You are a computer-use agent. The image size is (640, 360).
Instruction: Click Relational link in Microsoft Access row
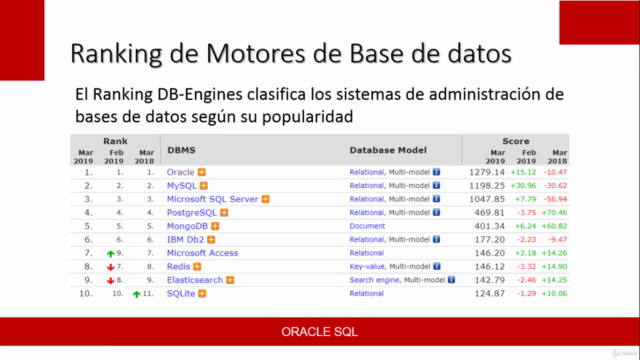pyautogui.click(x=367, y=253)
